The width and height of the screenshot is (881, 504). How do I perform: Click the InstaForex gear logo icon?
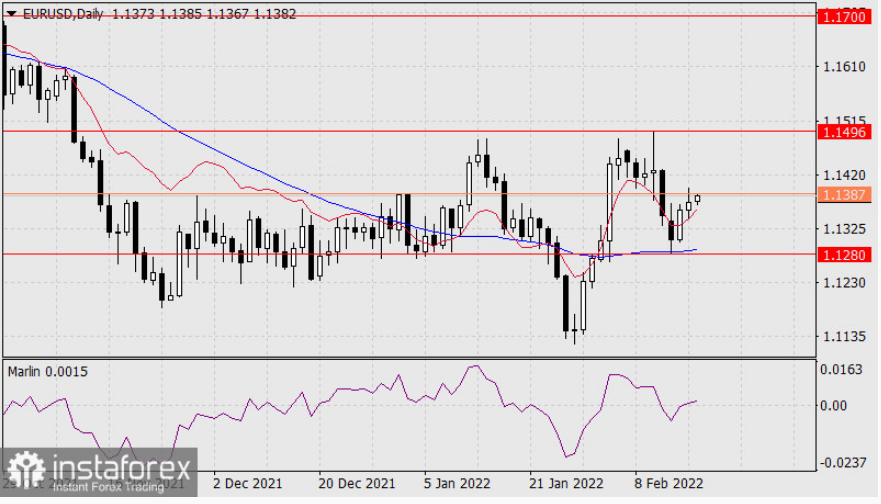pos(26,470)
